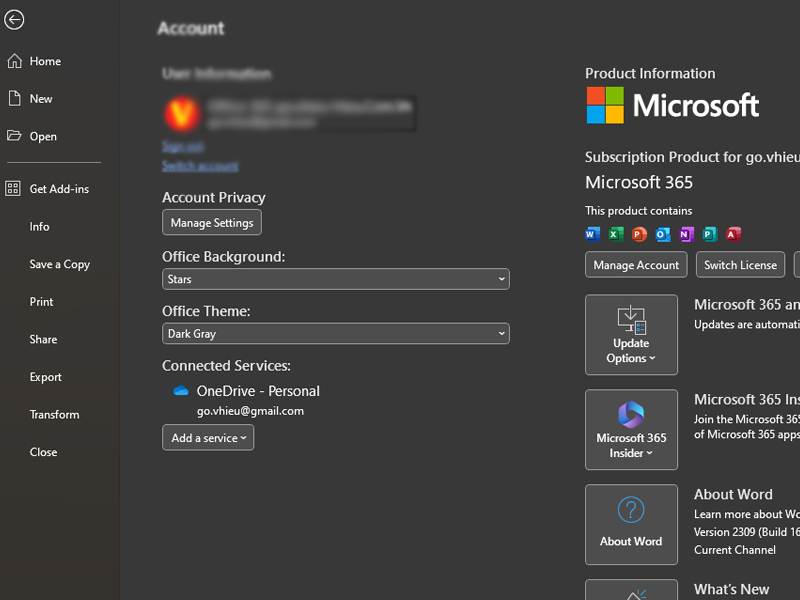
Task: Click the New blank page icon
Action: tap(14, 98)
